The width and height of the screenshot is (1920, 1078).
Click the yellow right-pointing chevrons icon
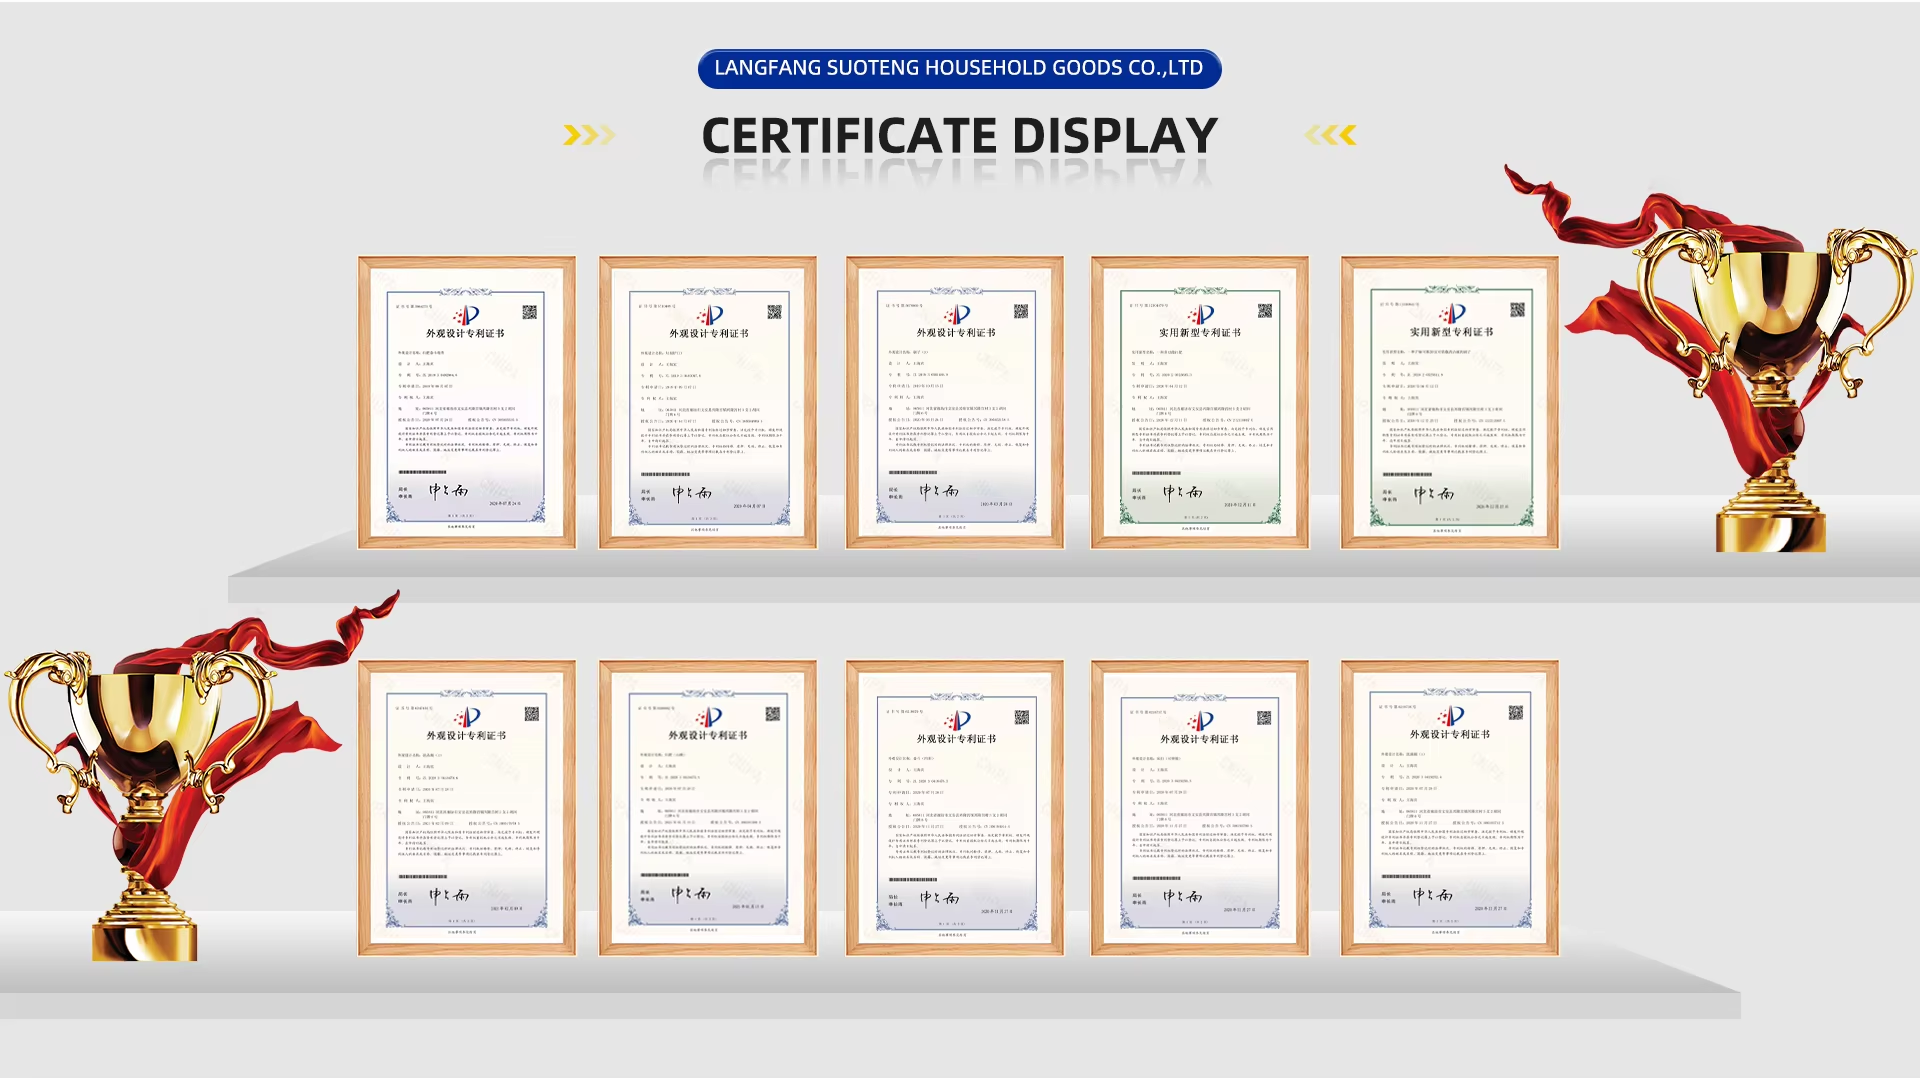(589, 135)
